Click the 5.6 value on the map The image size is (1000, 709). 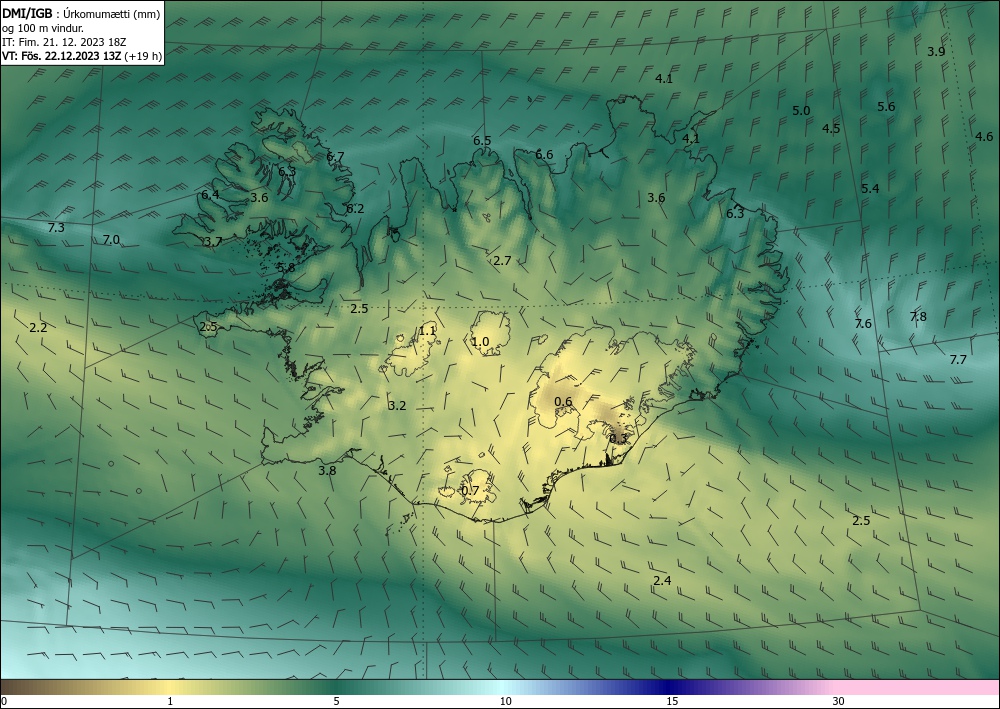click(886, 106)
